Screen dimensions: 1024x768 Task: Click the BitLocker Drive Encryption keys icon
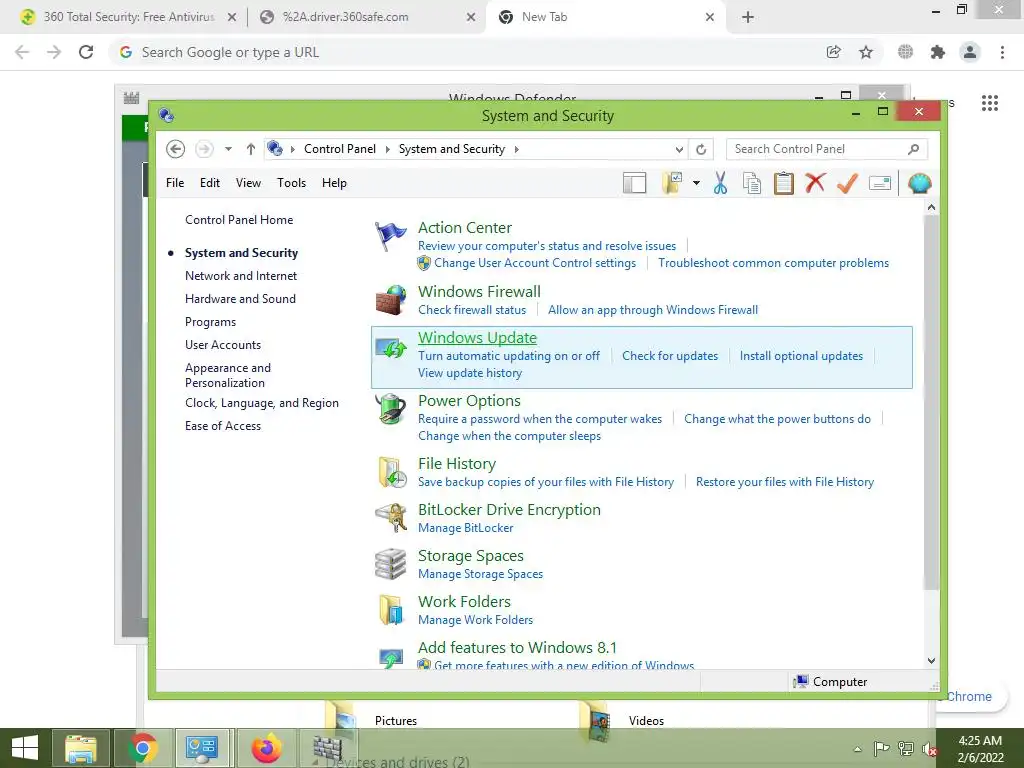click(391, 518)
